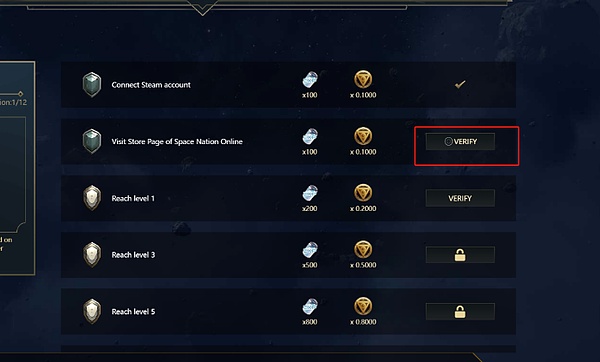Verify the Visit Store Page task
Screen dimensions: 600x362
pyautogui.click(x=460, y=142)
